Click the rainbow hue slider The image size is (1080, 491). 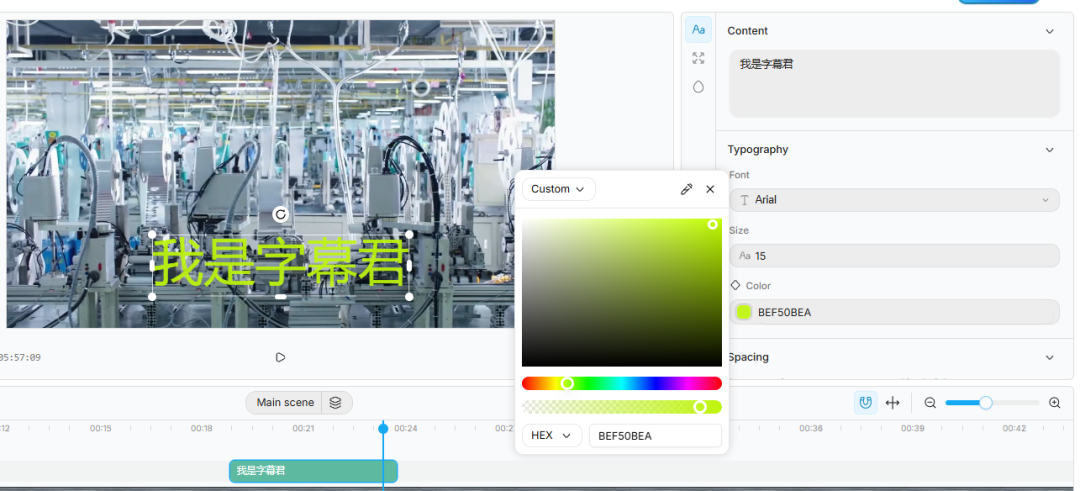(621, 384)
